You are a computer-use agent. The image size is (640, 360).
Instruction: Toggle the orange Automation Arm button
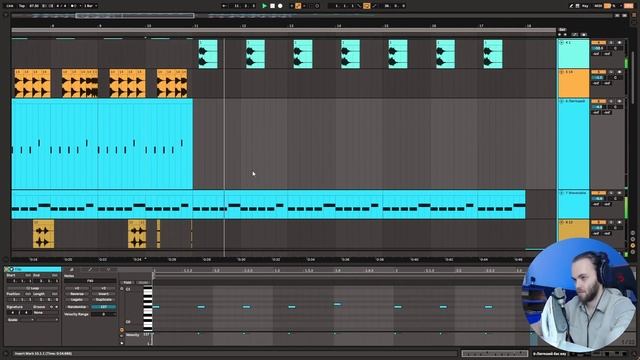click(x=298, y=6)
